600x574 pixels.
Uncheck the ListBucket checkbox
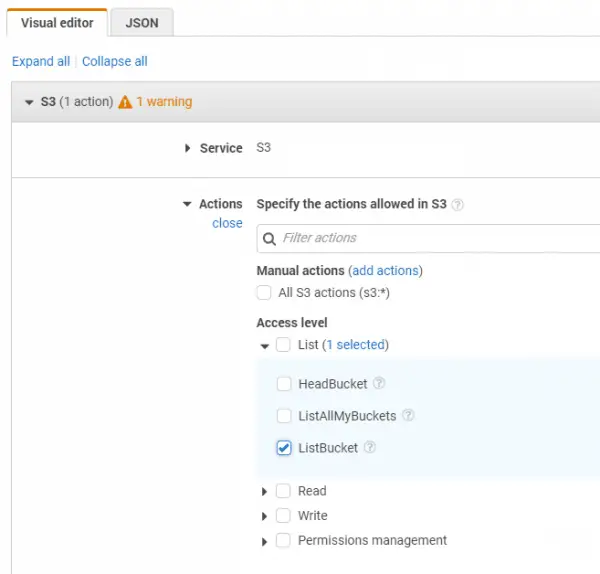(284, 448)
